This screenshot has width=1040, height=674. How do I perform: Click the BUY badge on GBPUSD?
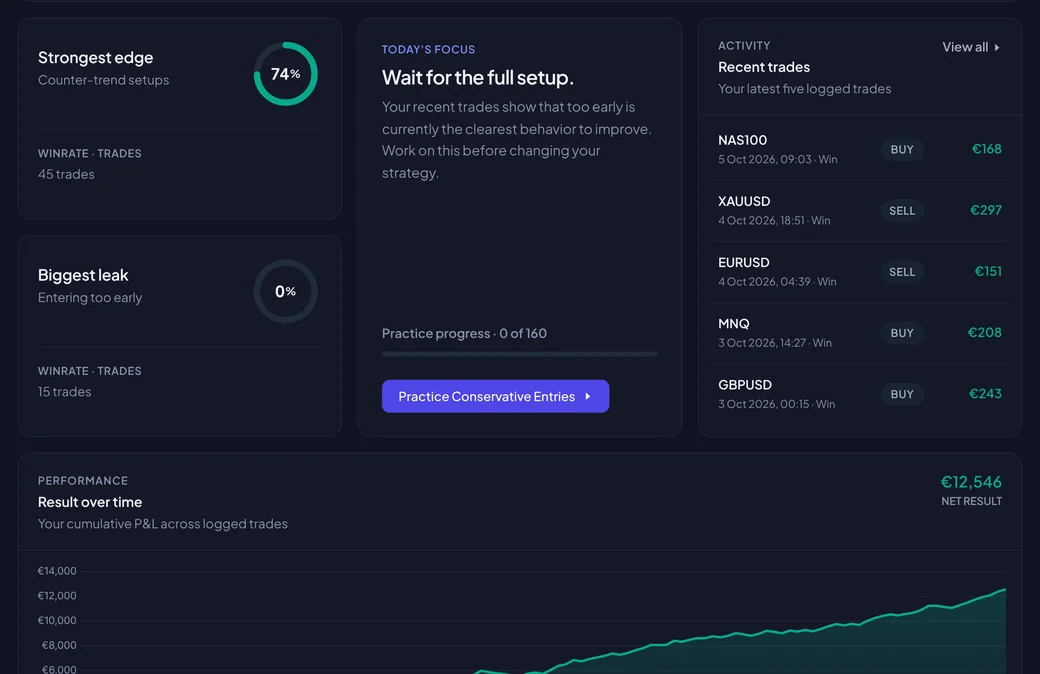pos(902,394)
